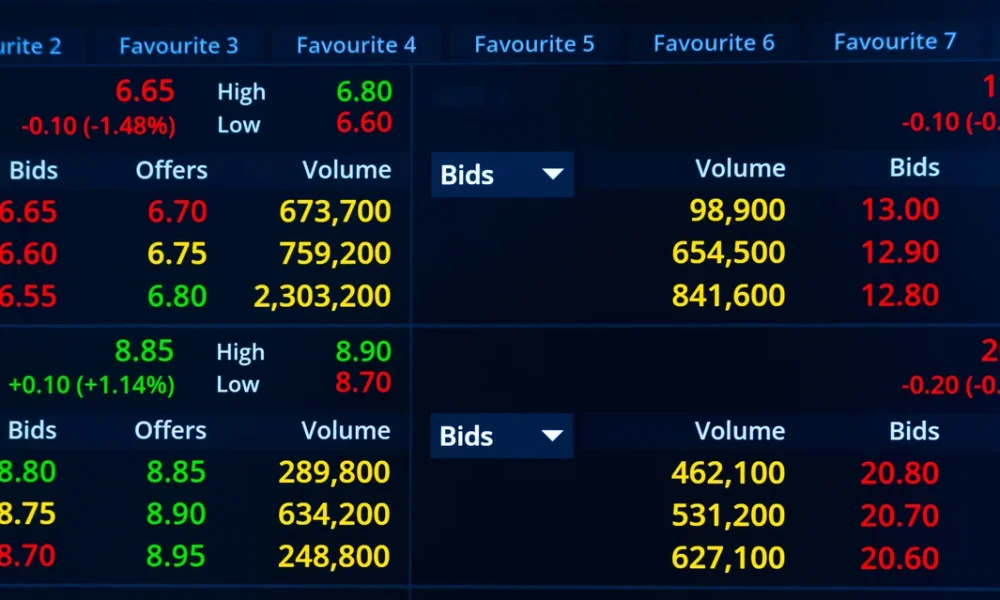Click the Offers column header

point(171,170)
